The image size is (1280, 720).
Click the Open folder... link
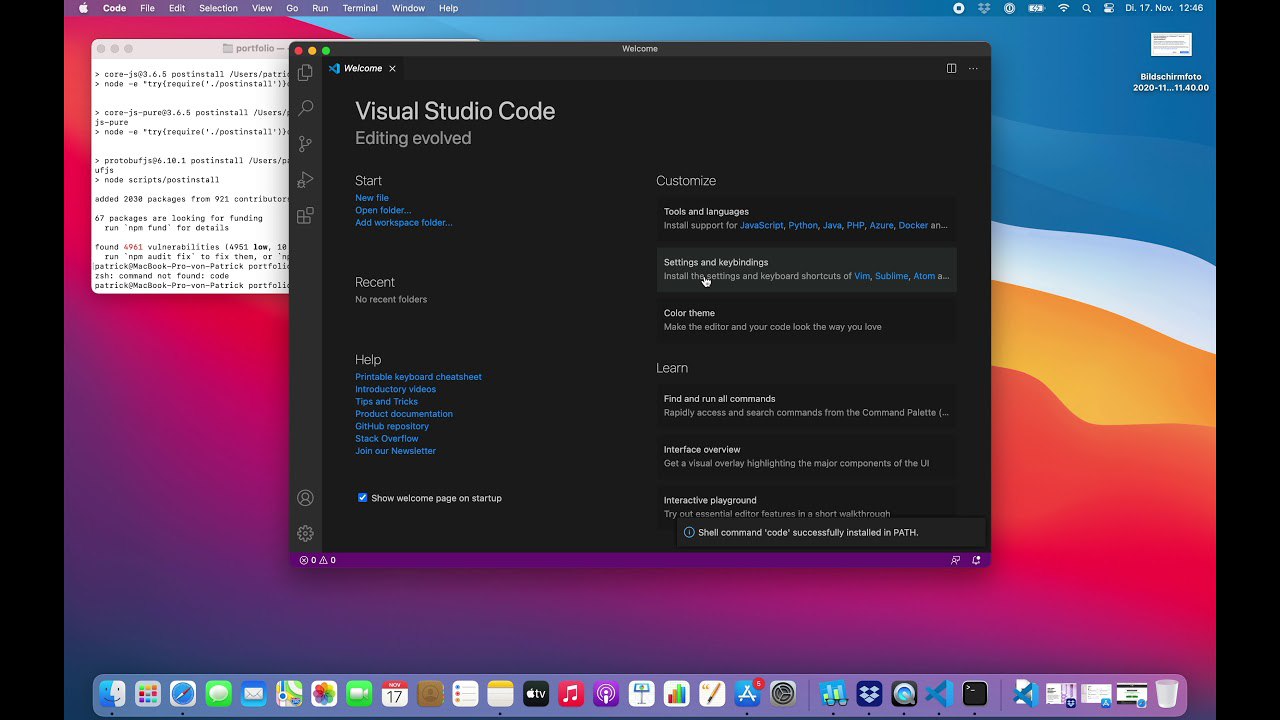[383, 210]
